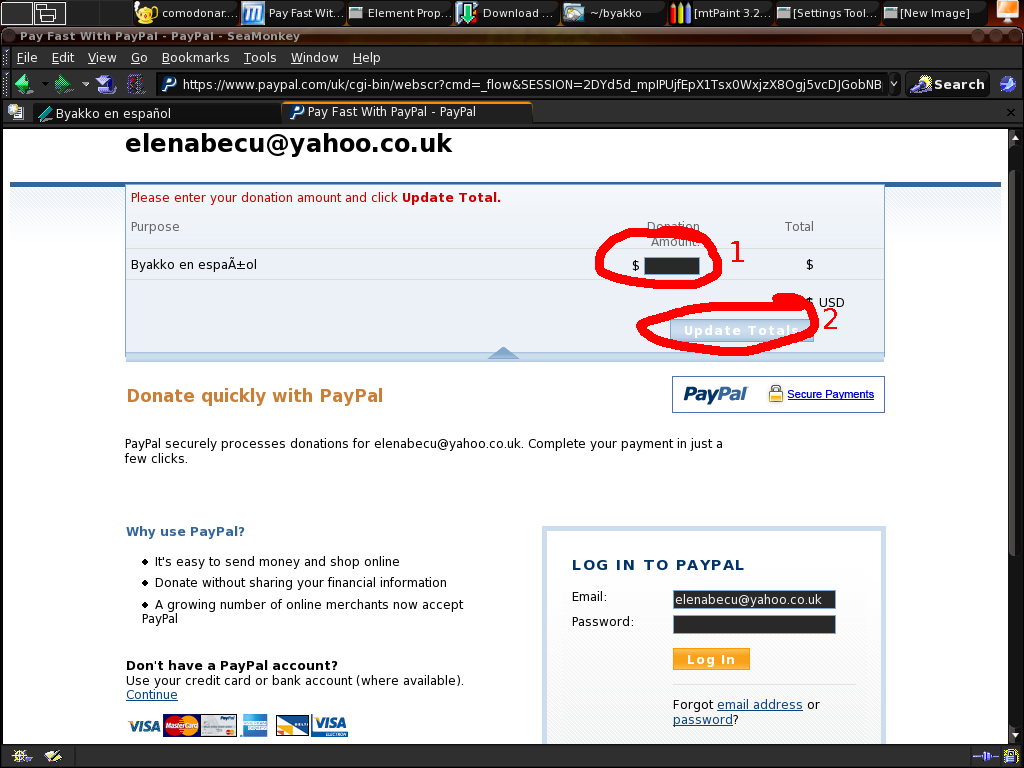Click the PayPal credit card image
The height and width of the screenshot is (768, 1024).
coord(219,725)
